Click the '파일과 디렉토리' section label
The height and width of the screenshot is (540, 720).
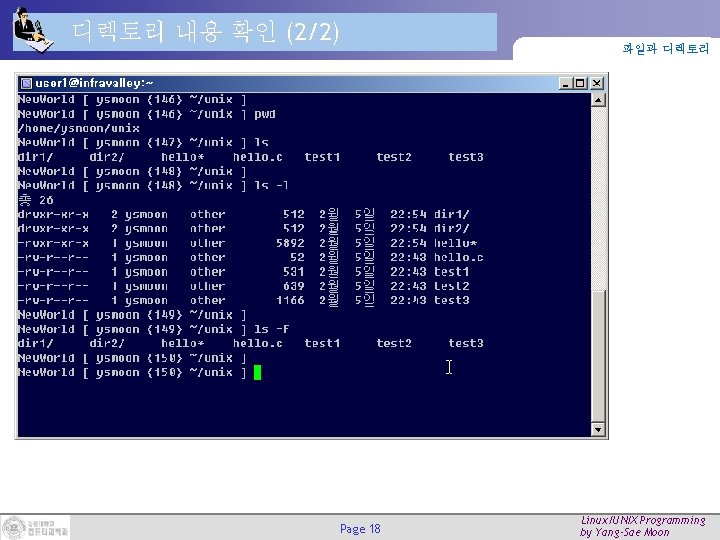click(666, 48)
